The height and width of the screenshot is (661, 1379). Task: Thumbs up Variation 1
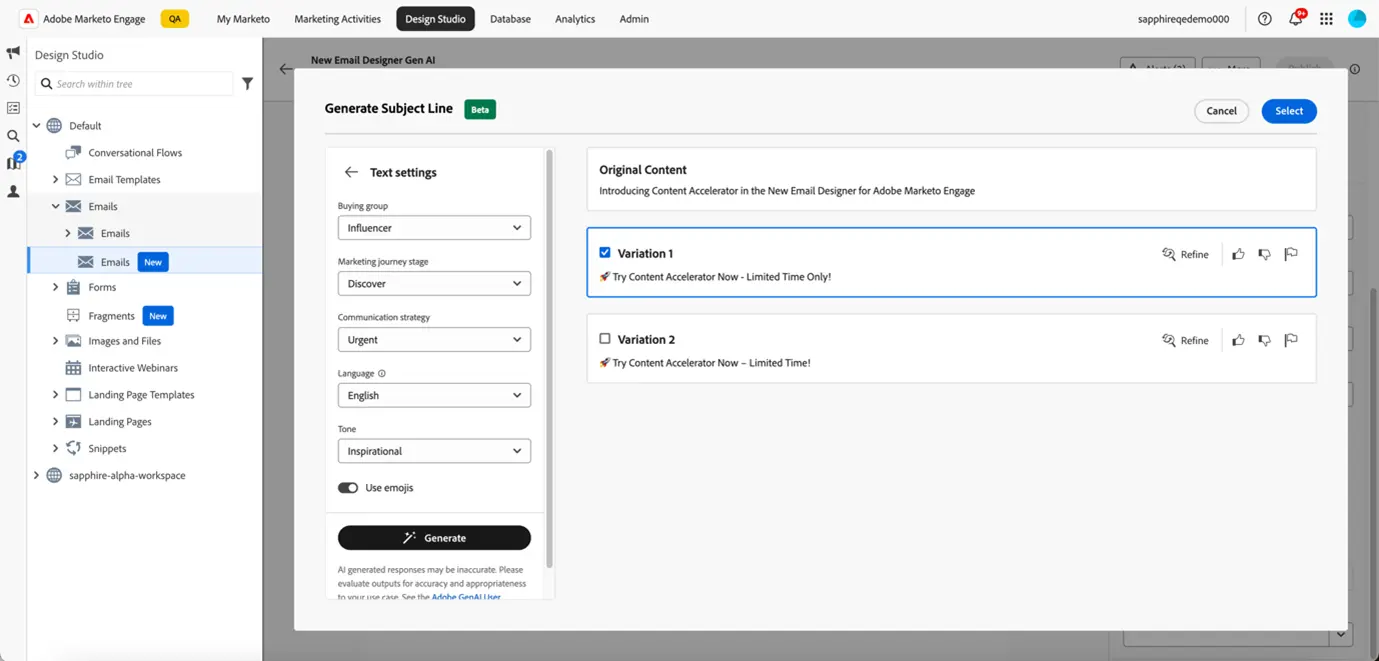click(1238, 254)
